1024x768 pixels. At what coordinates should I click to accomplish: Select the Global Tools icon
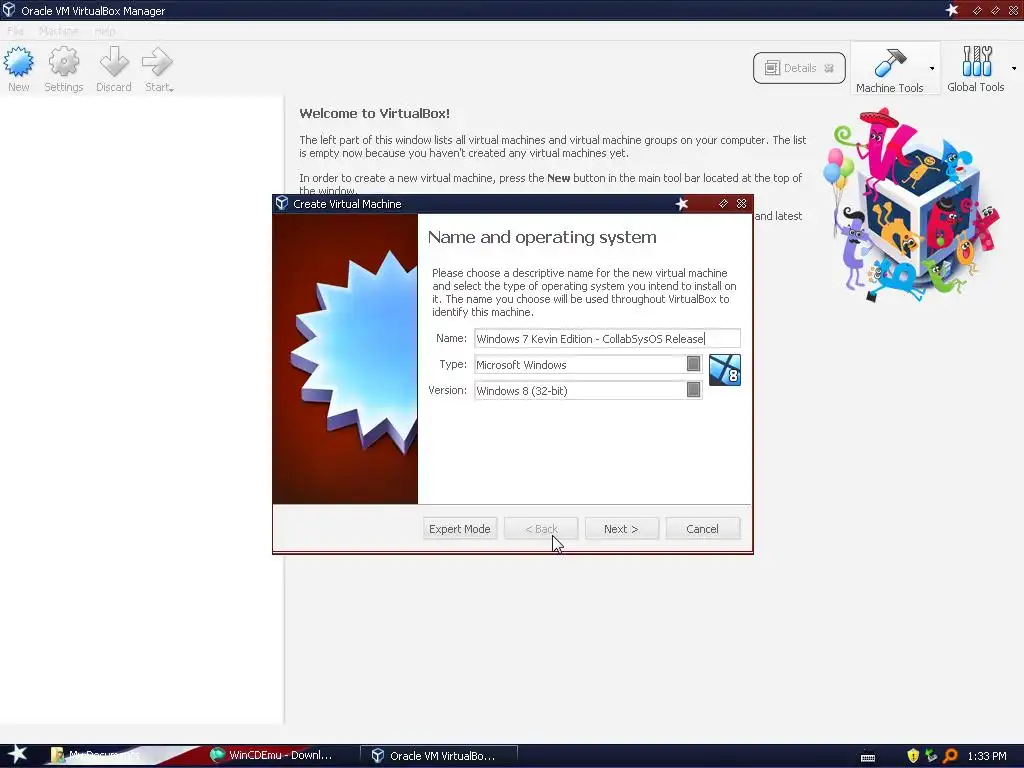(976, 61)
